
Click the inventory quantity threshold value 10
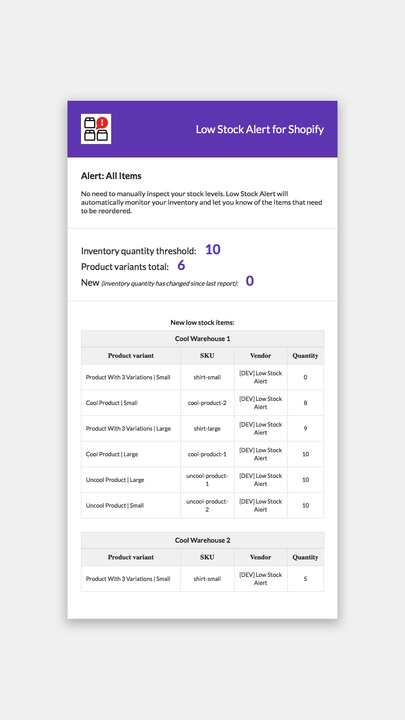click(x=213, y=249)
